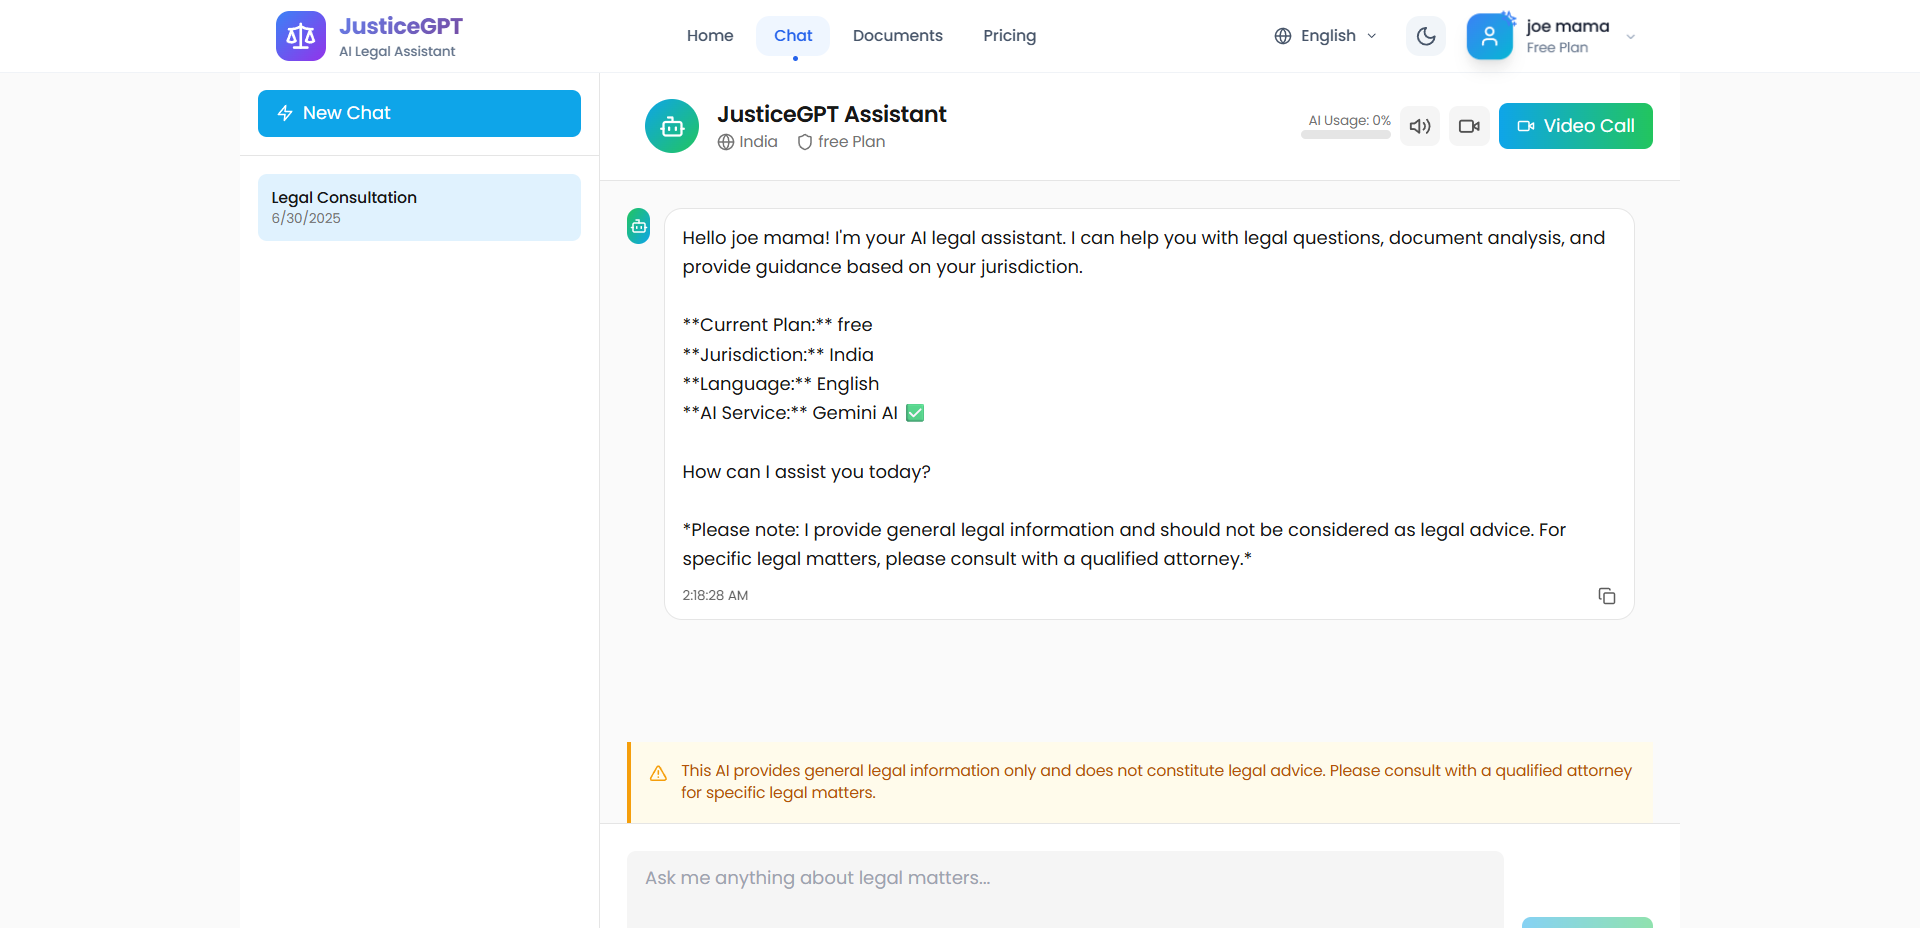Screen dimensions: 1920x928
Task: Toggle dark mode with moon icon
Action: tap(1426, 36)
